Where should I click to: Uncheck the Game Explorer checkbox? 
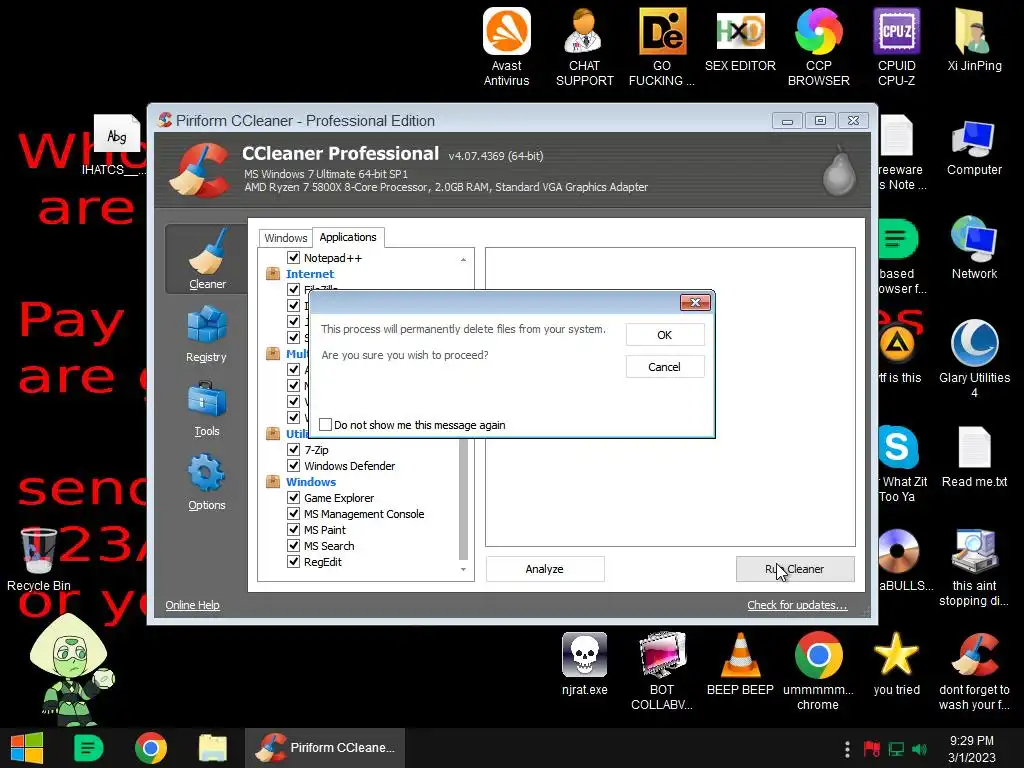(293, 498)
